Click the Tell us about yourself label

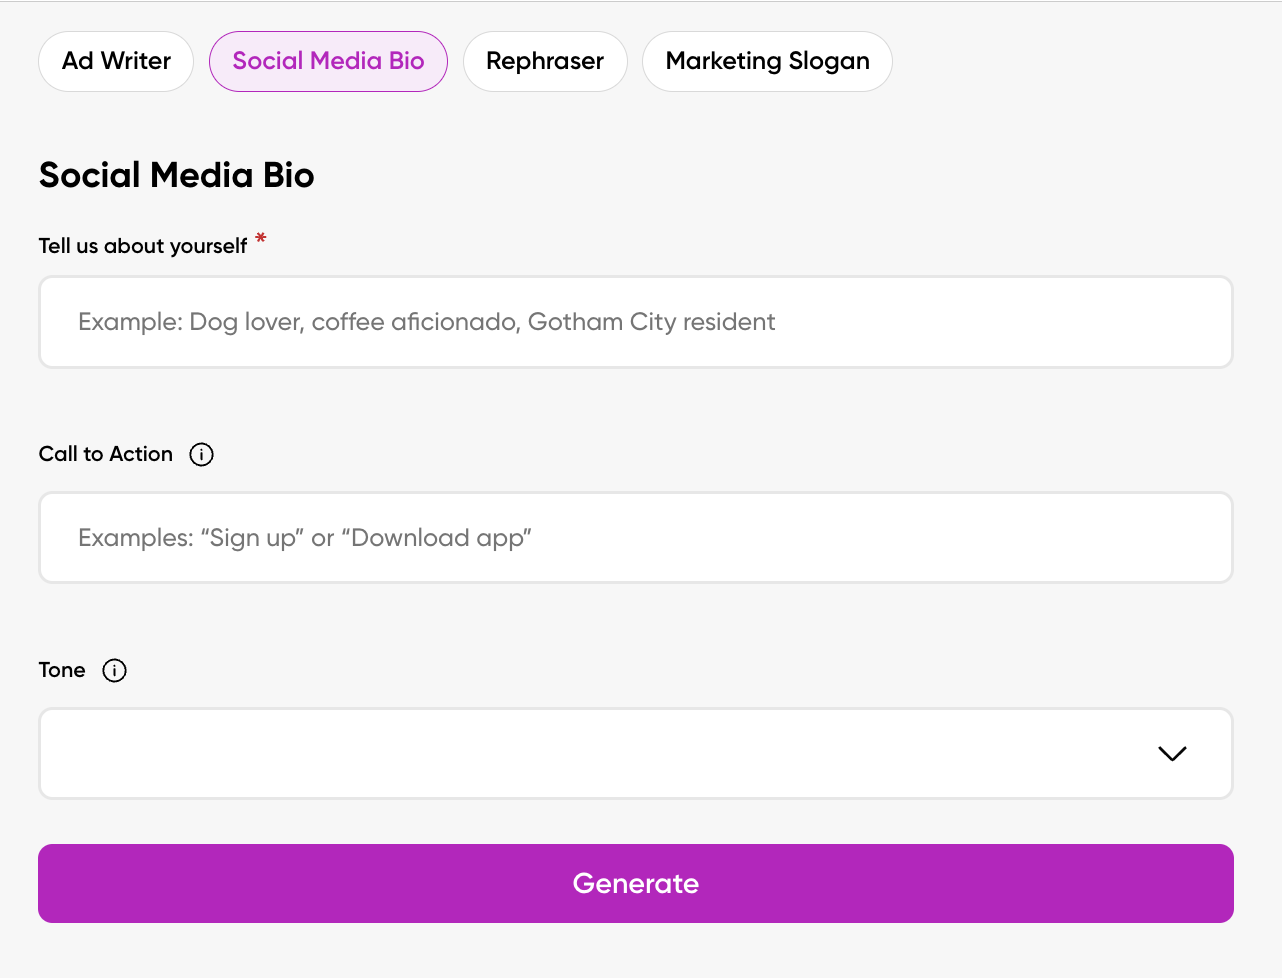pos(143,246)
